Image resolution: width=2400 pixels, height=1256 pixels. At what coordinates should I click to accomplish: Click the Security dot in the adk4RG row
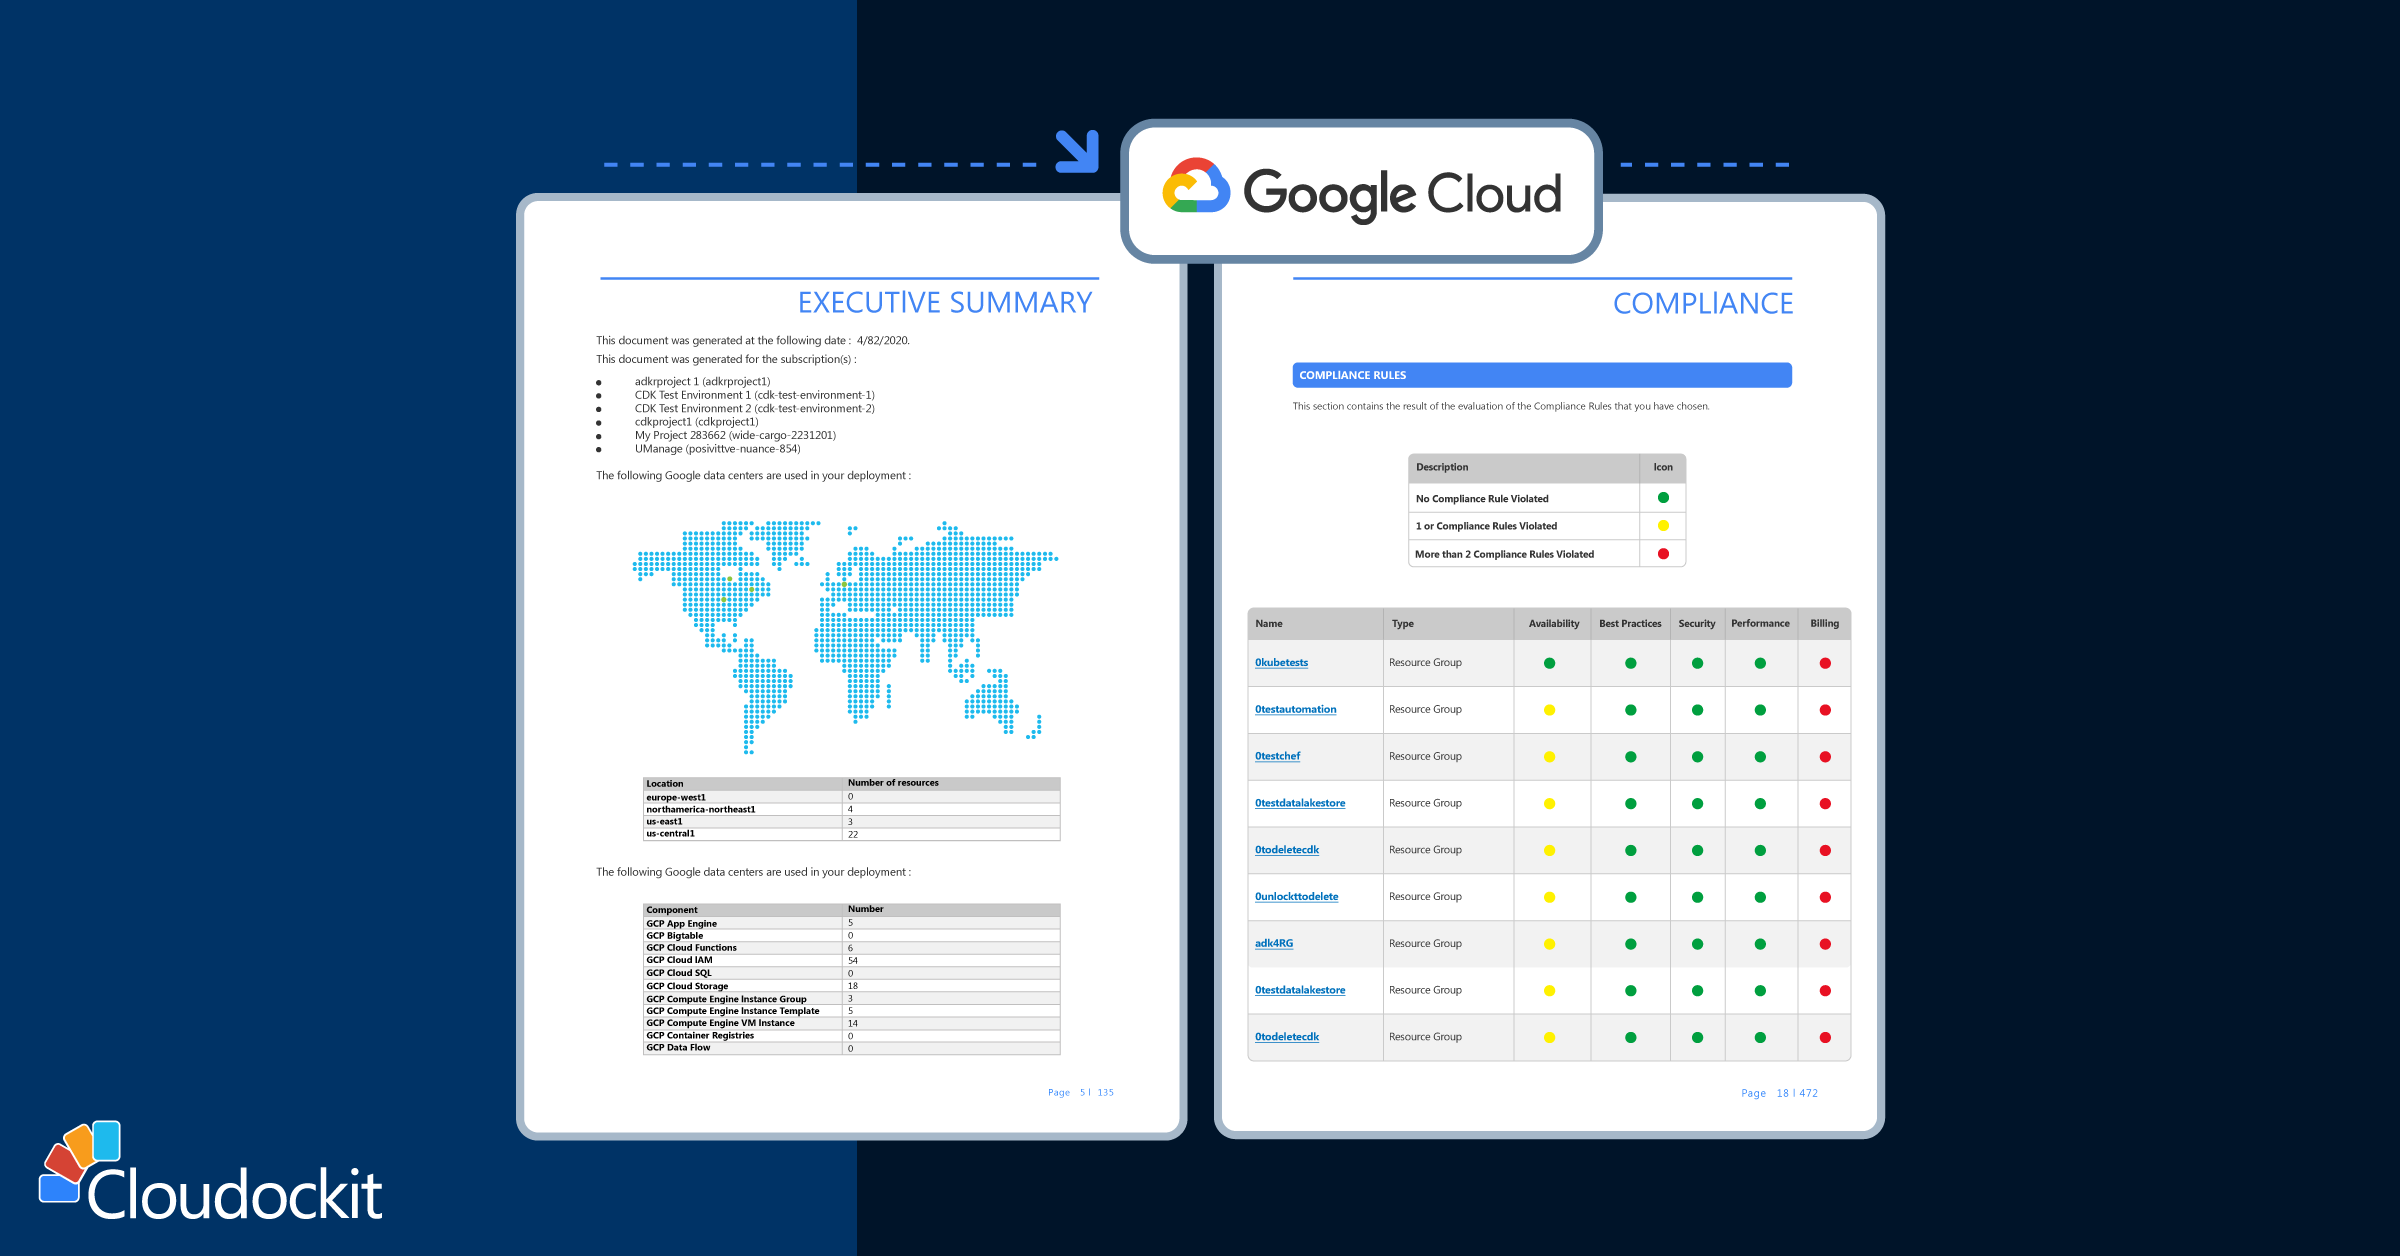point(1697,944)
